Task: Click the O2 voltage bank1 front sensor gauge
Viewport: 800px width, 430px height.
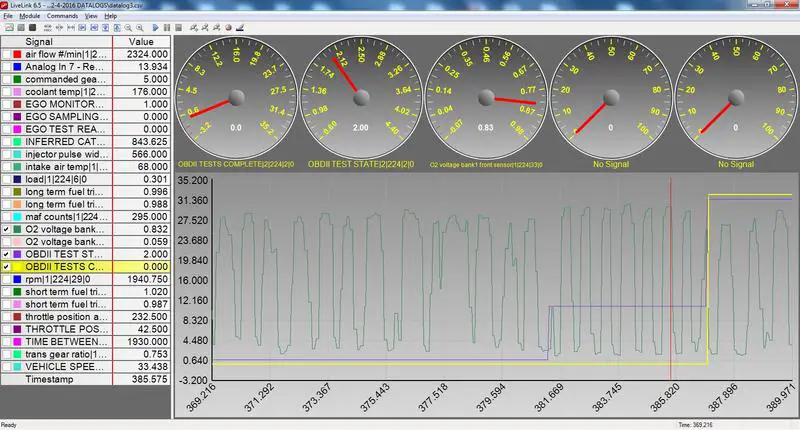Action: coord(486,97)
